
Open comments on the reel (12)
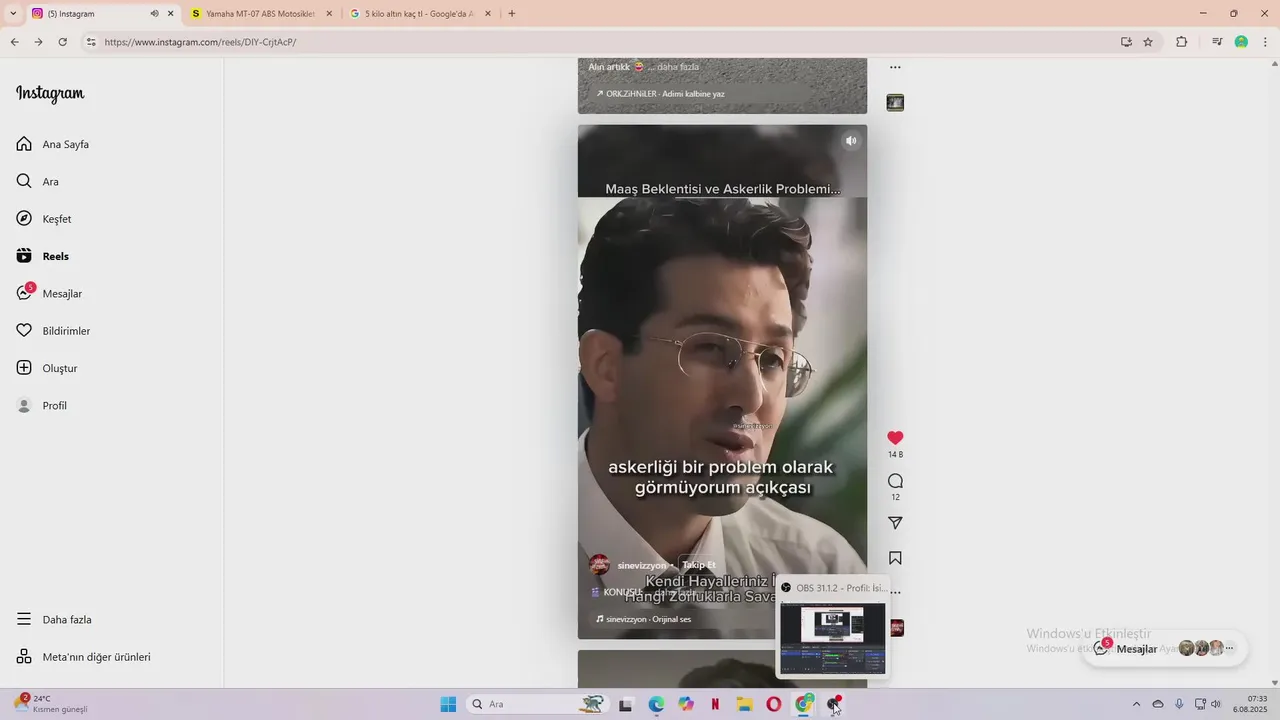895,481
